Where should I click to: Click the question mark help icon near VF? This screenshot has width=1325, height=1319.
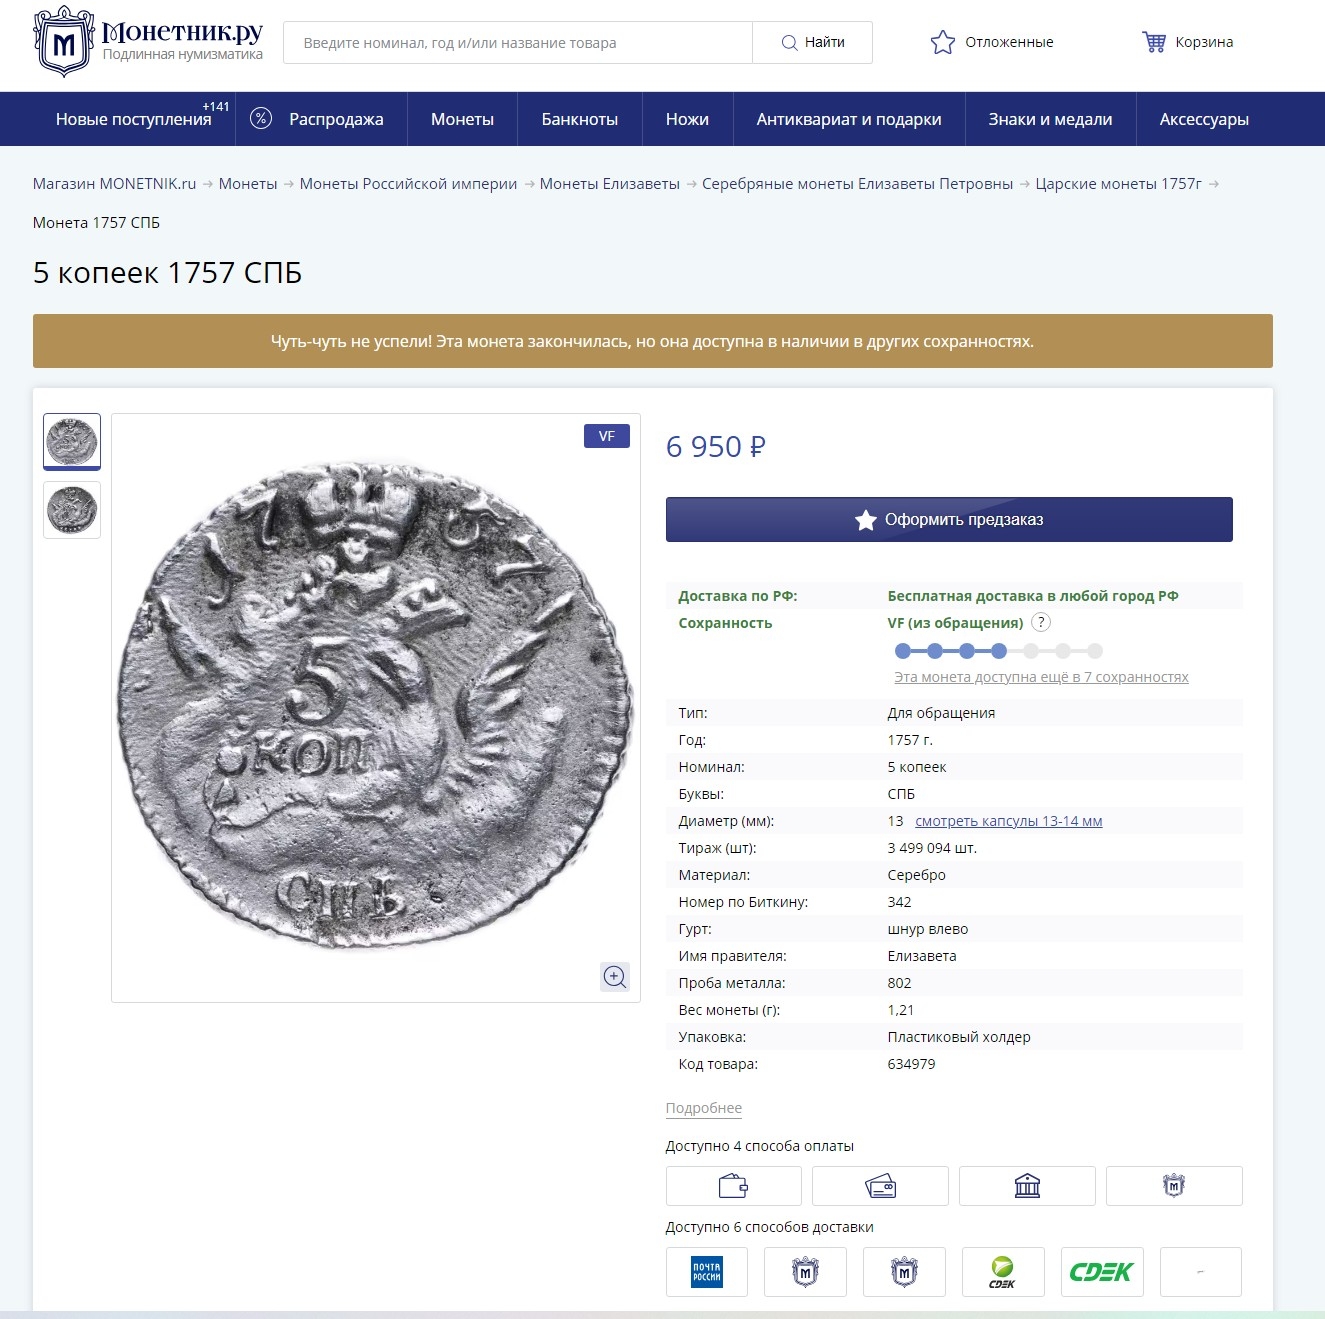point(1041,623)
